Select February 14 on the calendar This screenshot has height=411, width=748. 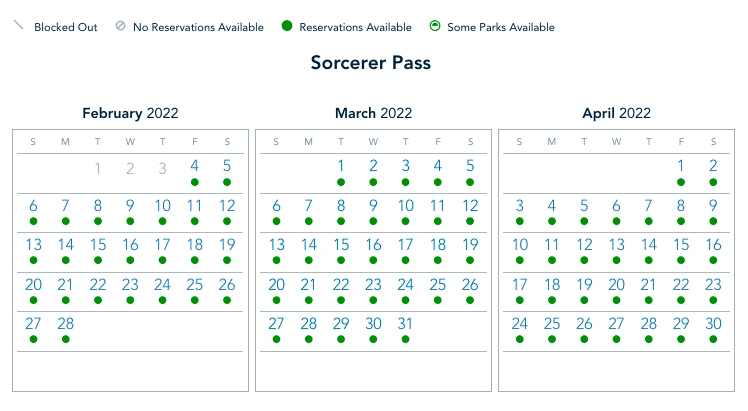click(65, 245)
